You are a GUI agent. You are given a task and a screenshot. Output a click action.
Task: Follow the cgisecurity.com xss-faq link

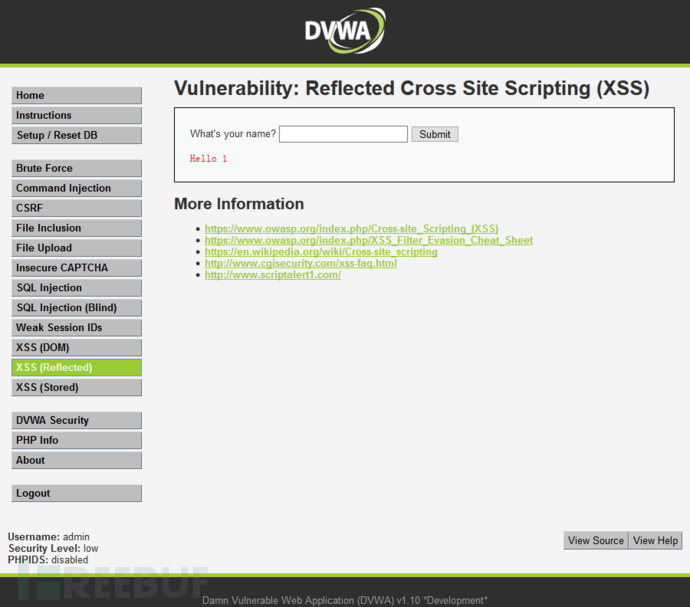point(301,263)
